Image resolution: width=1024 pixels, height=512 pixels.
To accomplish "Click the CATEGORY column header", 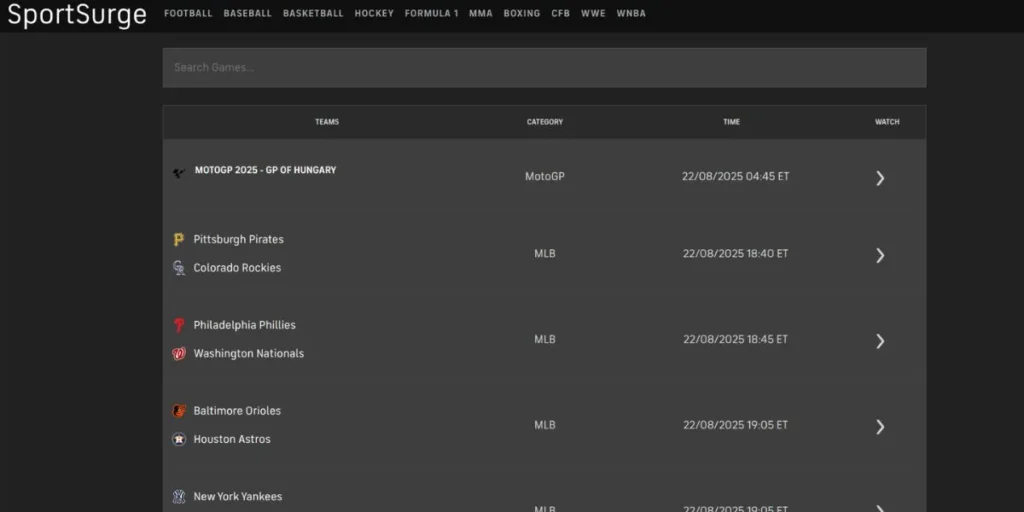I will point(545,122).
